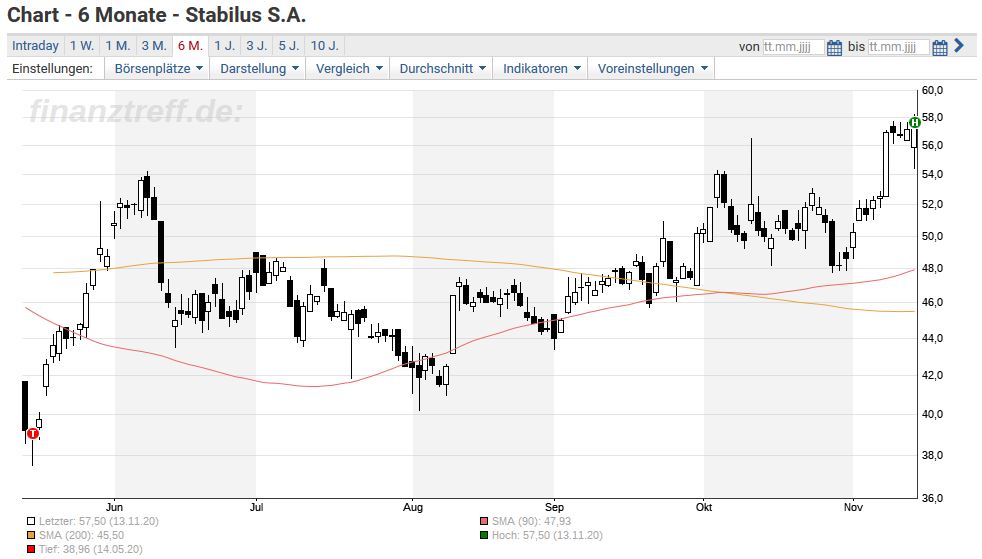Click the white Letzter legend swatch
Viewport: 982px width, 559px height.
pyautogui.click(x=31, y=521)
